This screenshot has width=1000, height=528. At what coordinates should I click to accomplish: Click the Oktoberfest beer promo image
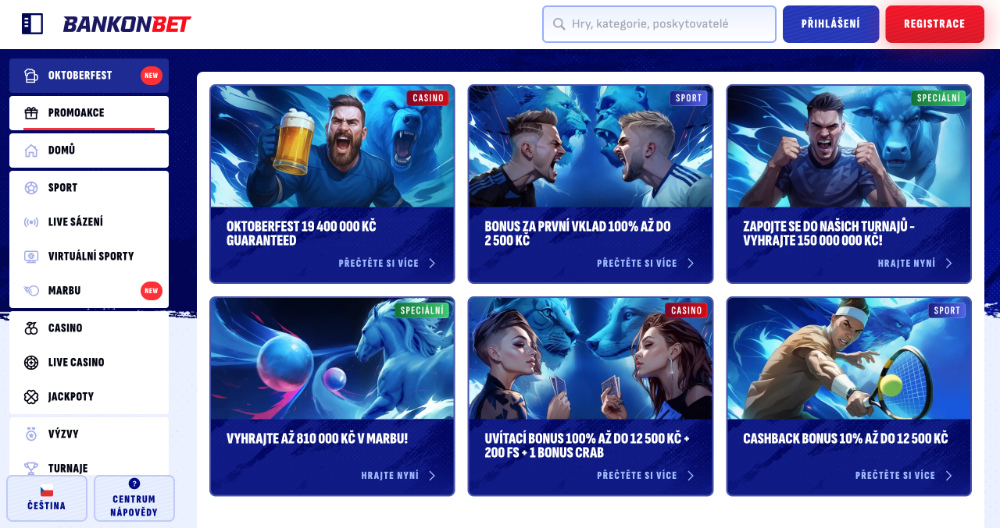click(332, 147)
